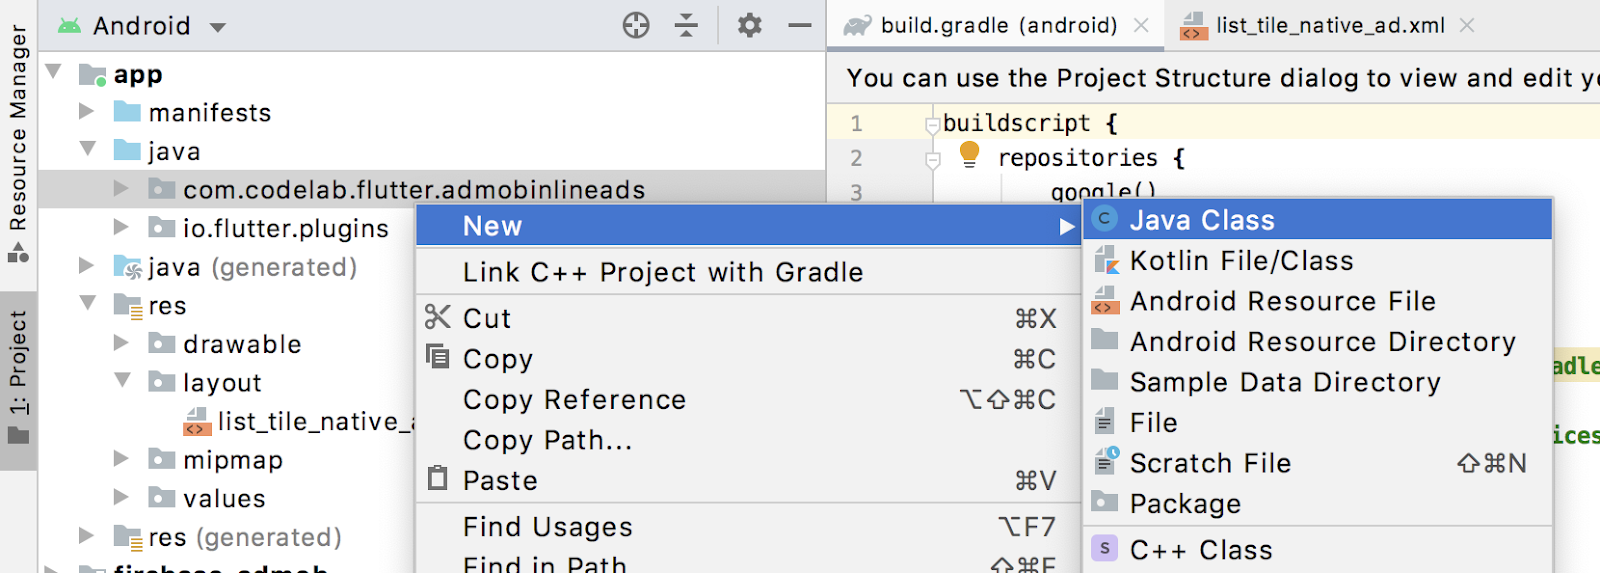Viewport: 1600px width, 573px height.
Task: Select Android Resource File option
Action: [x=1282, y=301]
